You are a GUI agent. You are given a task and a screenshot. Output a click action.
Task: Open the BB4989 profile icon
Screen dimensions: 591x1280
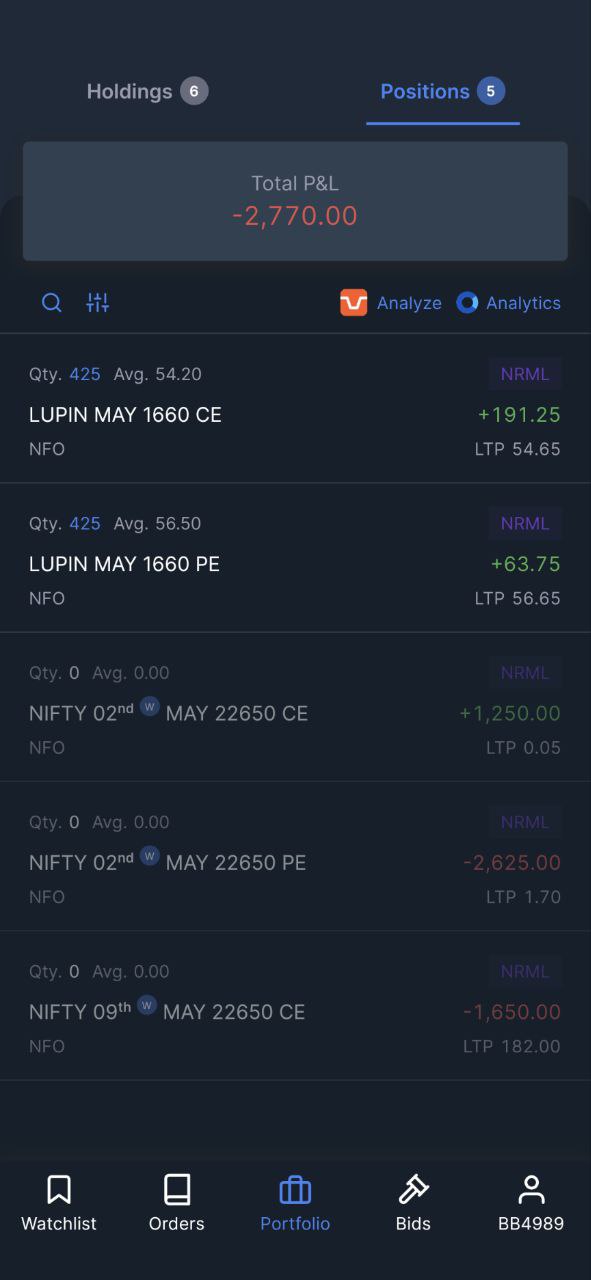click(531, 1189)
